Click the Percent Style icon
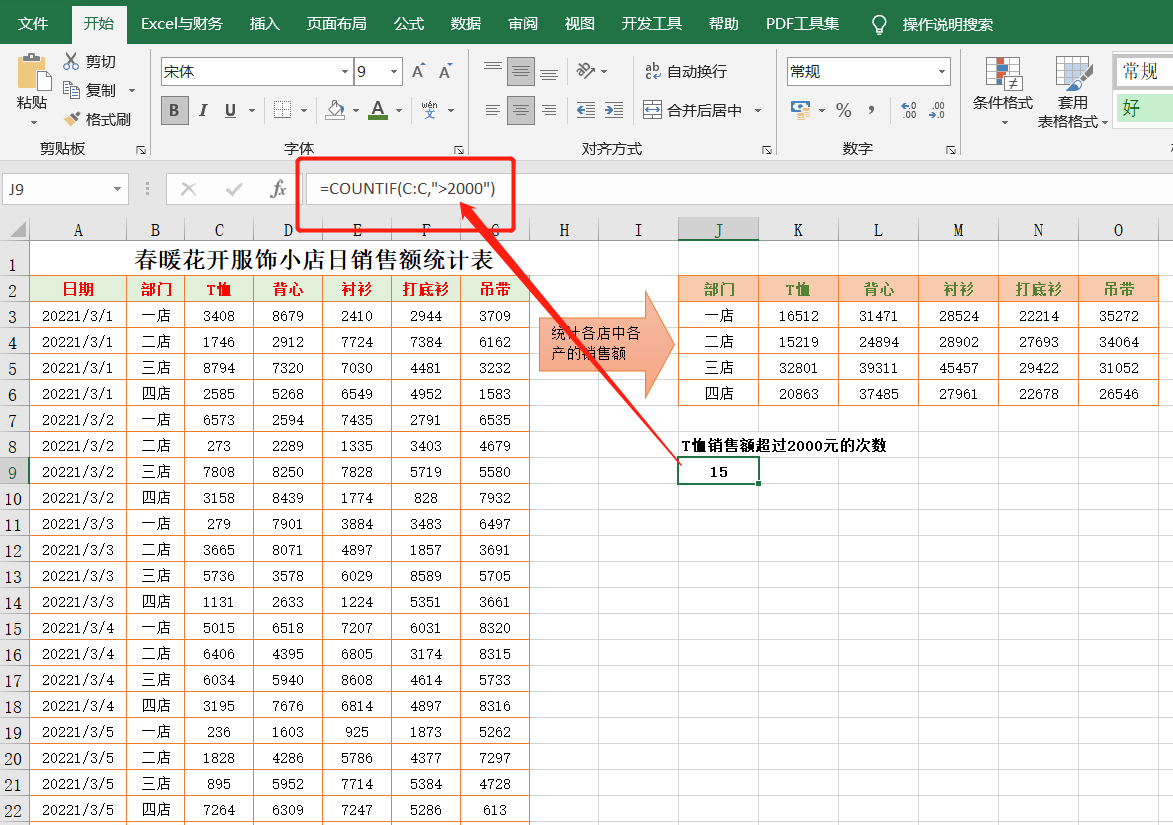This screenshot has height=825, width=1173. click(x=843, y=110)
